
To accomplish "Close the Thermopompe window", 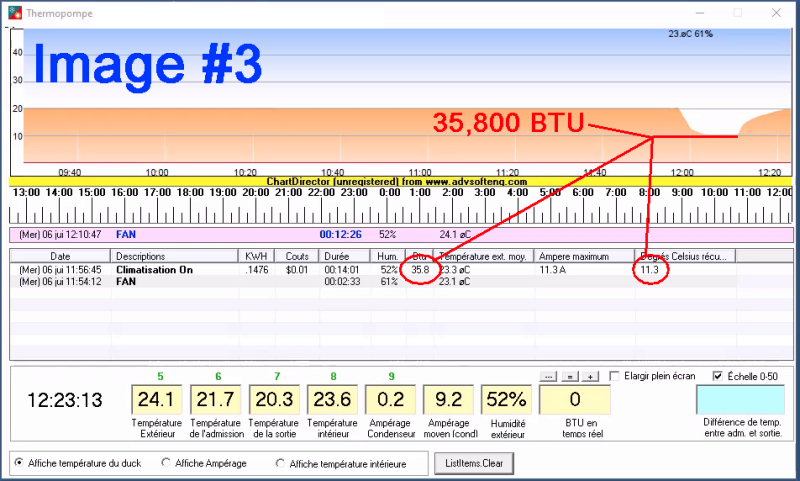I will coord(776,13).
